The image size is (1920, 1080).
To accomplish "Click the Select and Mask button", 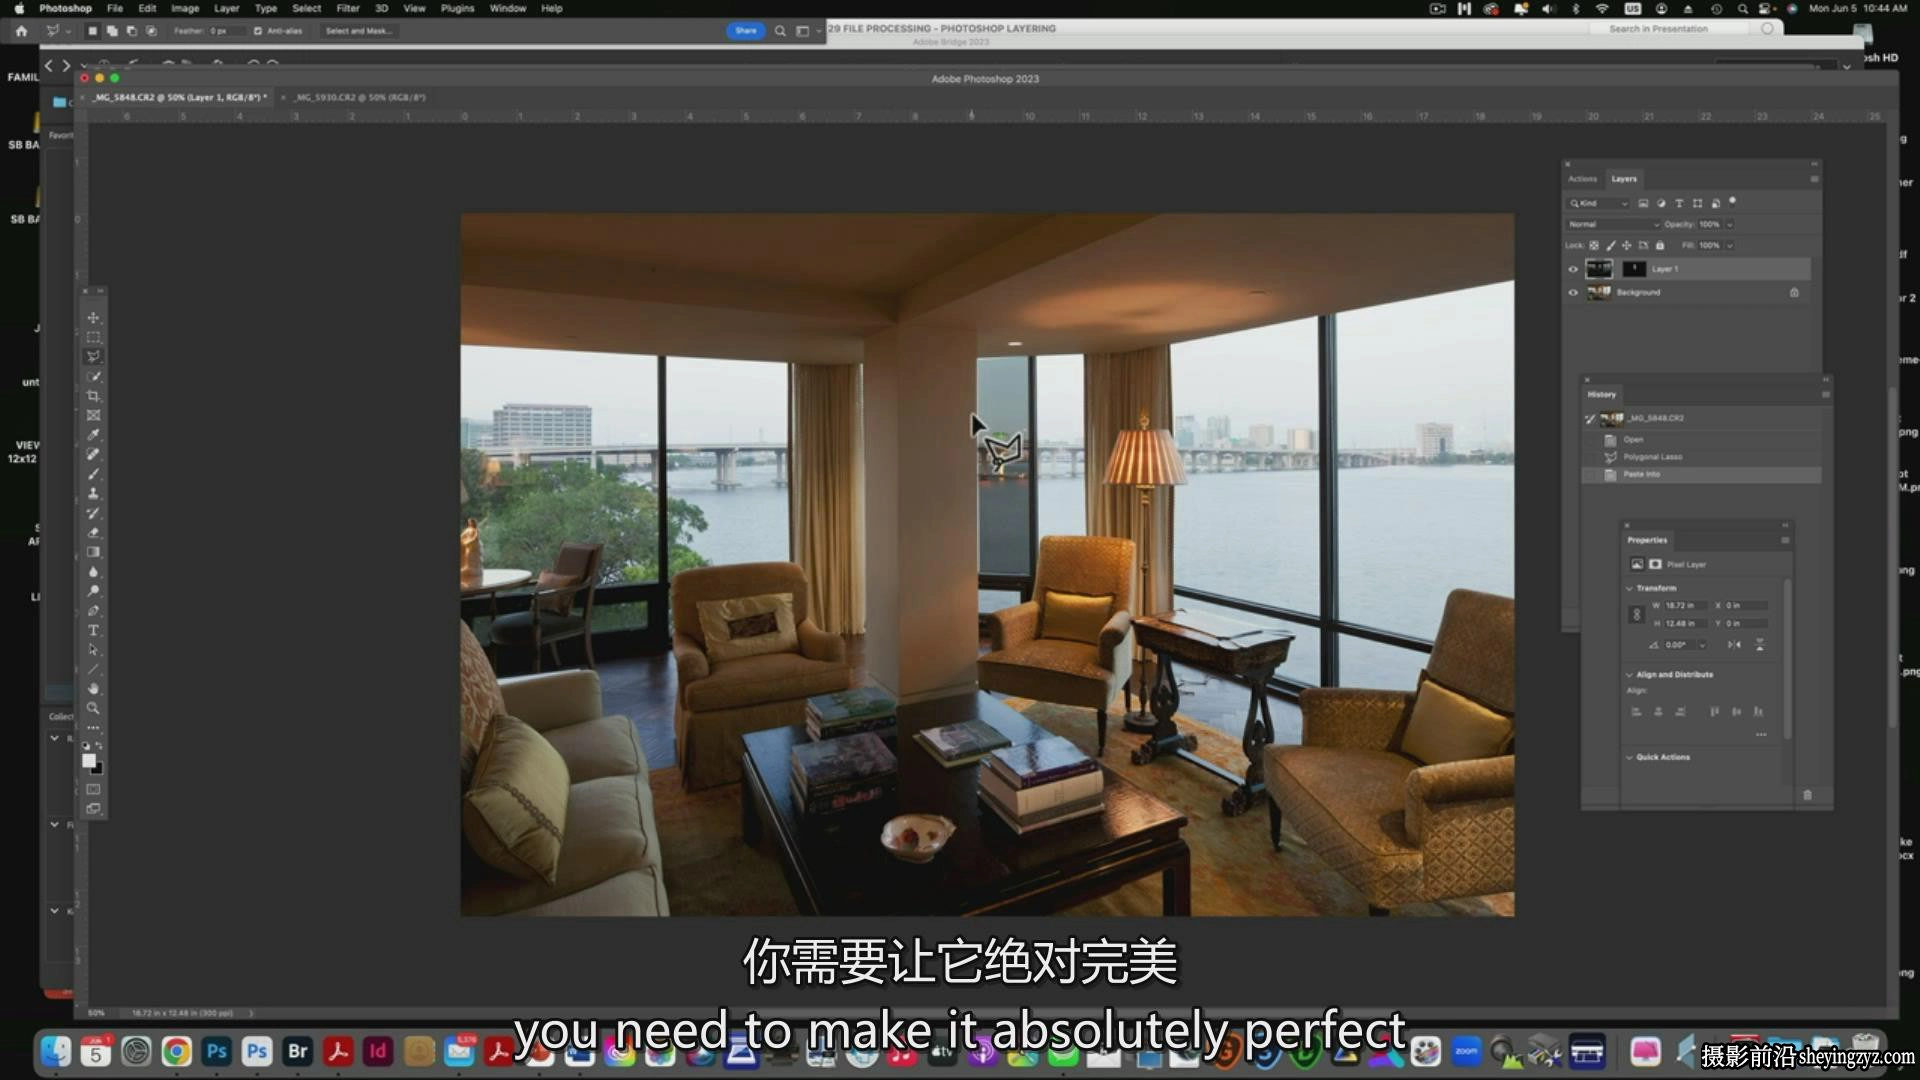I will [x=359, y=31].
